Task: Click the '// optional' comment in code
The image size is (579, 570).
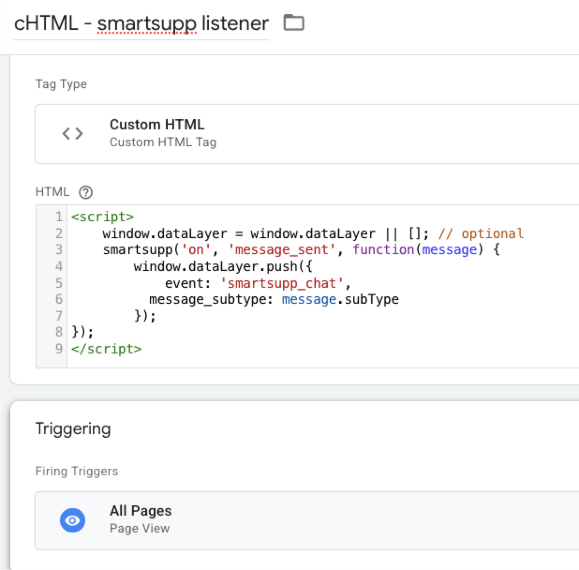Action: pyautogui.click(x=481, y=233)
